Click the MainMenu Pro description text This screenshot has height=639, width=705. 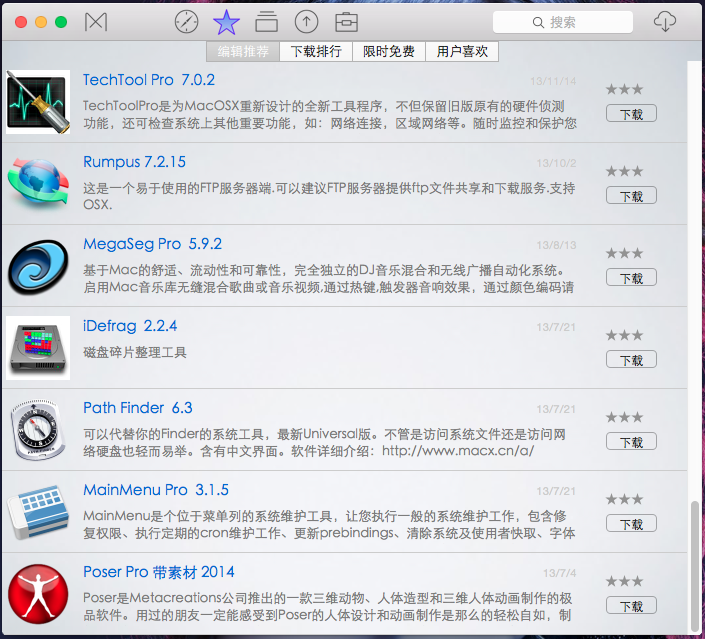[x=329, y=524]
